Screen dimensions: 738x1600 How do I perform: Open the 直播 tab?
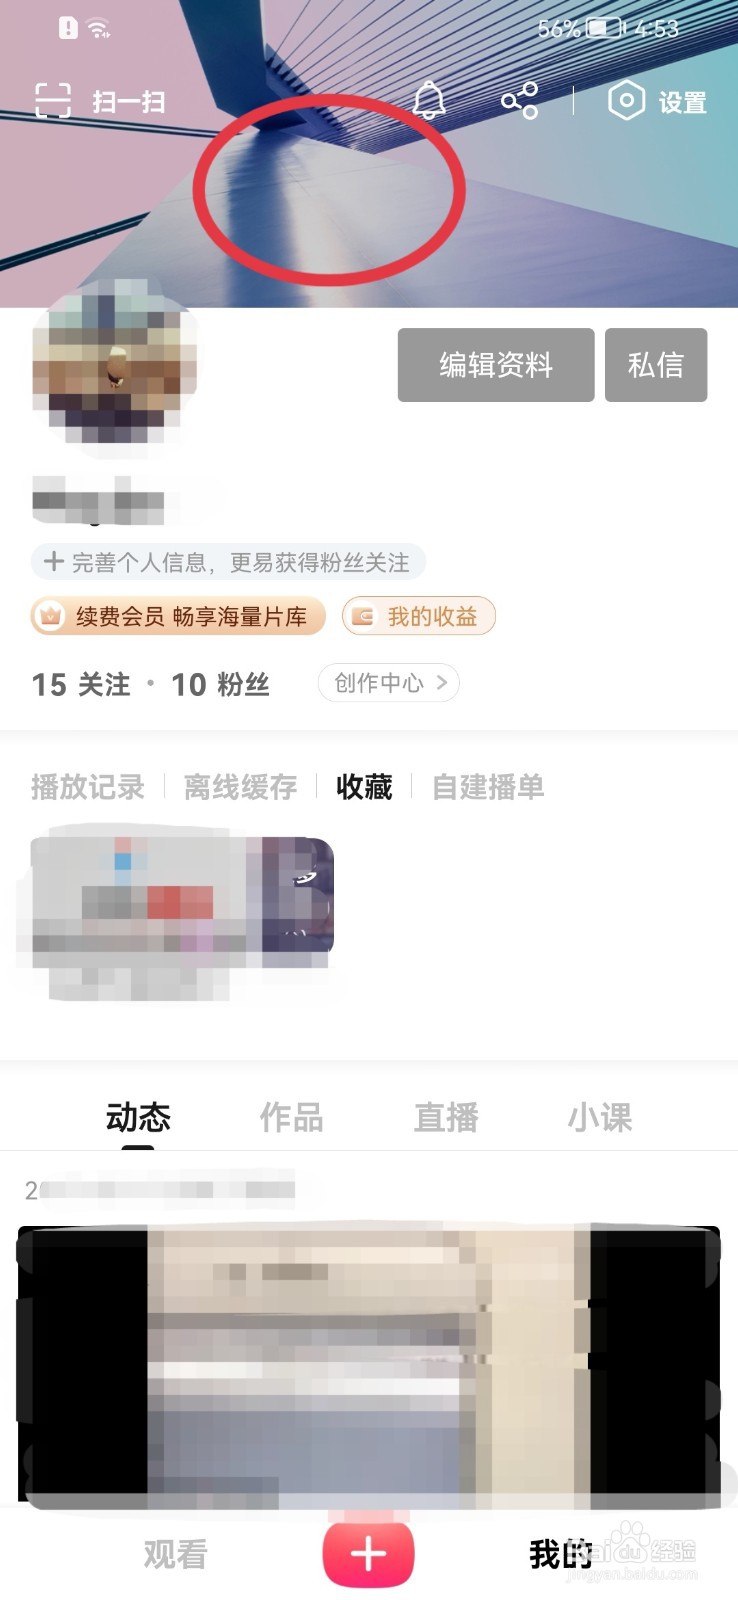446,1117
